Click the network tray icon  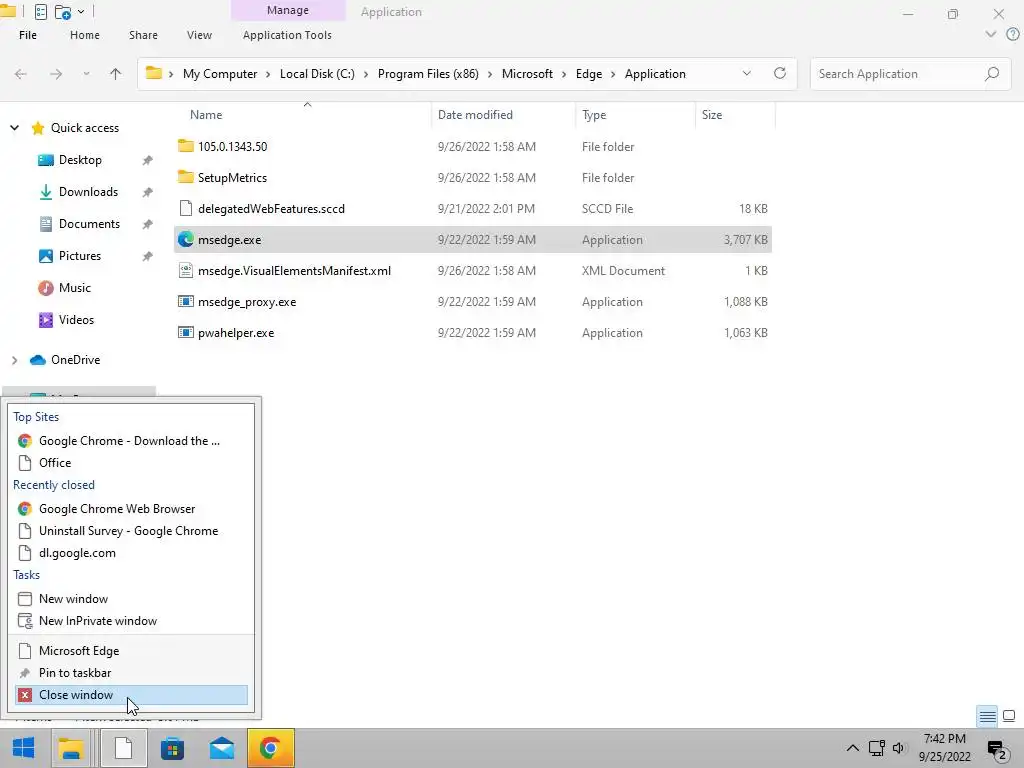pos(876,748)
